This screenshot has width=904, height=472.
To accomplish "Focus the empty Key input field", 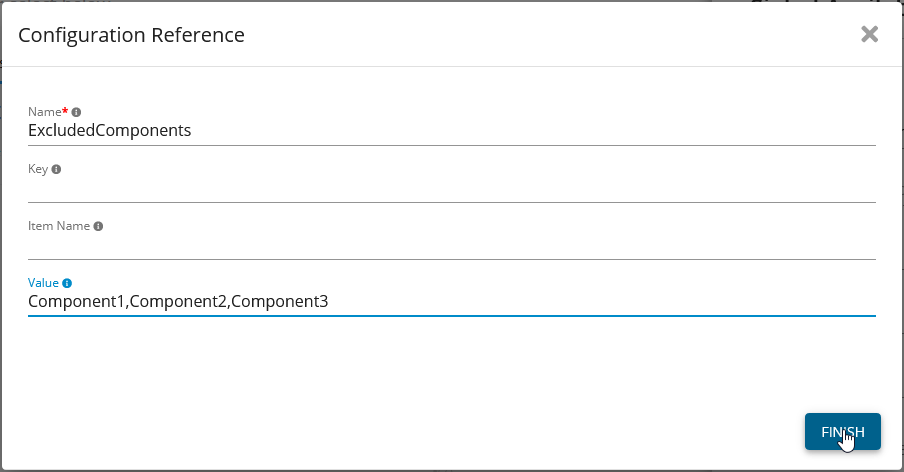I will pos(450,188).
